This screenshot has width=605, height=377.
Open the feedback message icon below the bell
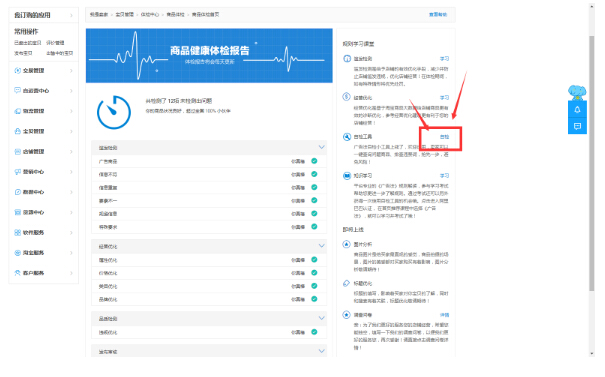(x=577, y=126)
